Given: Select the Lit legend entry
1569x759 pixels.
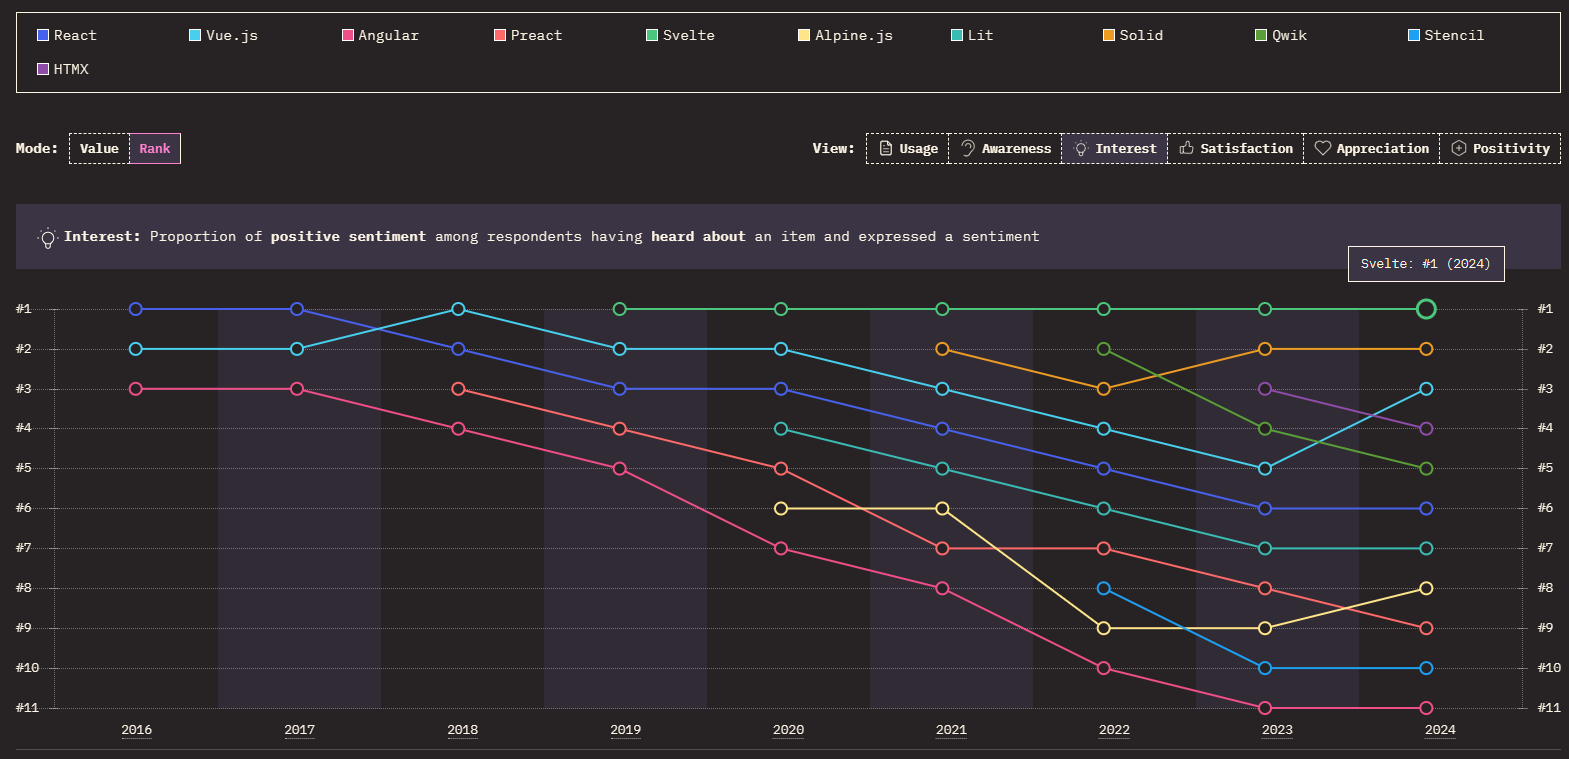Looking at the screenshot, I should point(972,35).
